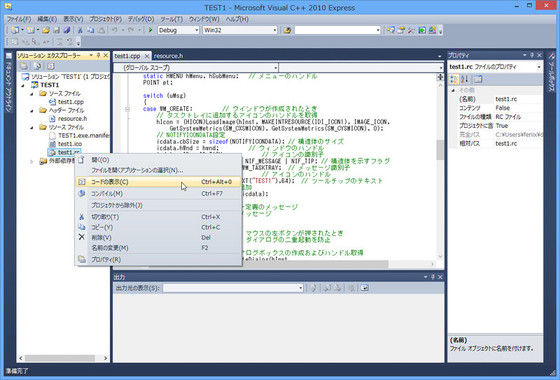Select resource.h in Solution Explorer tree

pyautogui.click(x=72, y=119)
